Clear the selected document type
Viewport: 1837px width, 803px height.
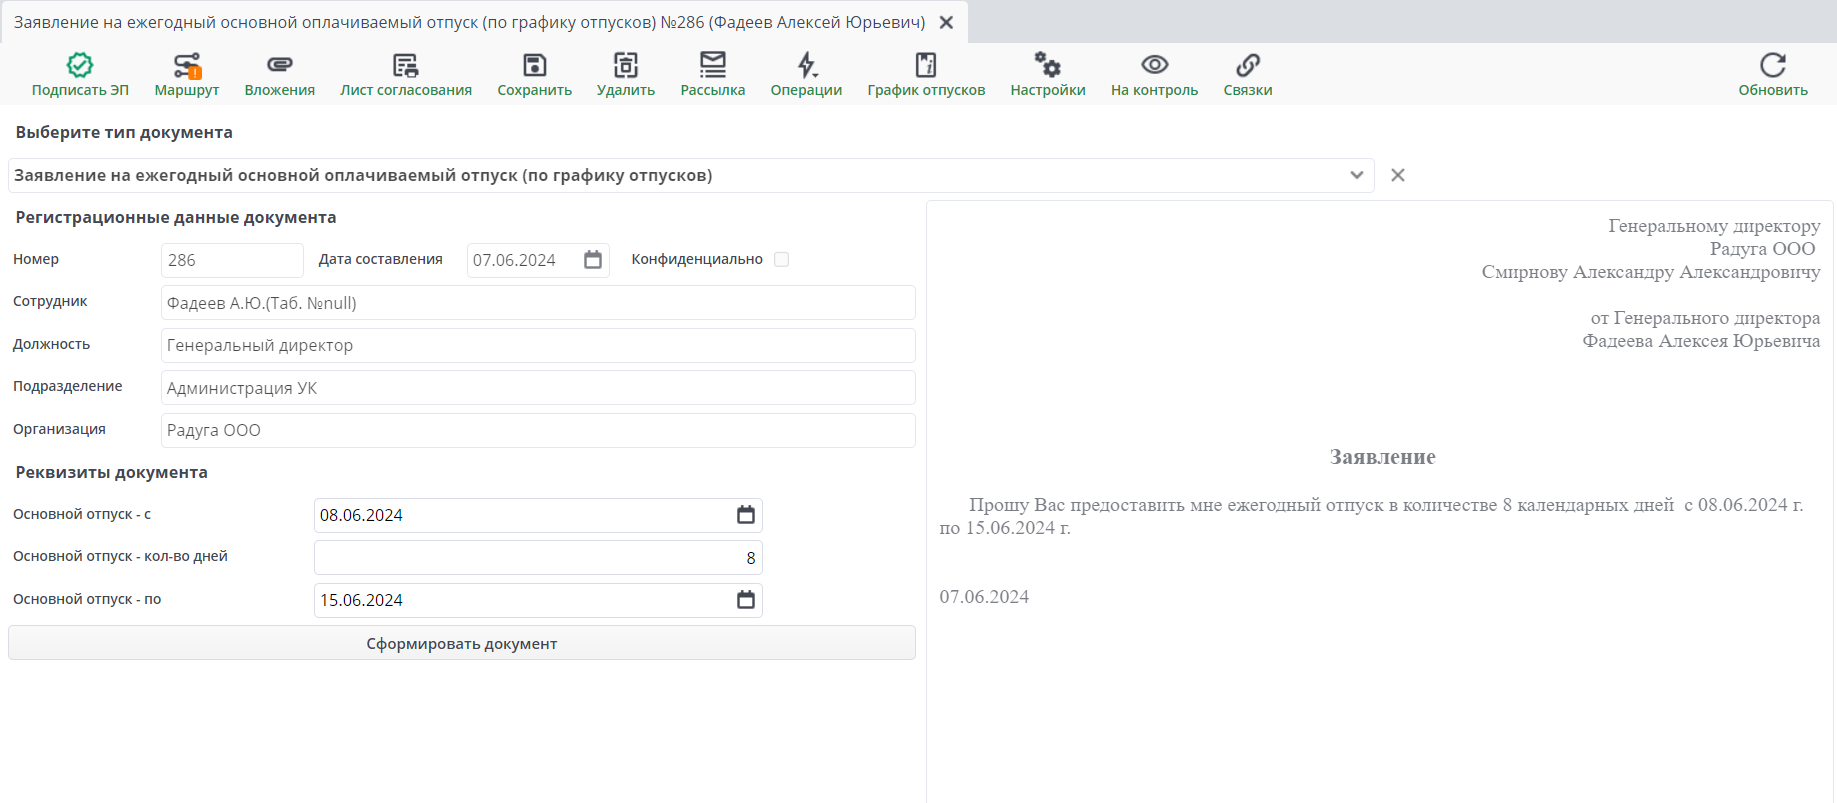[x=1398, y=175]
